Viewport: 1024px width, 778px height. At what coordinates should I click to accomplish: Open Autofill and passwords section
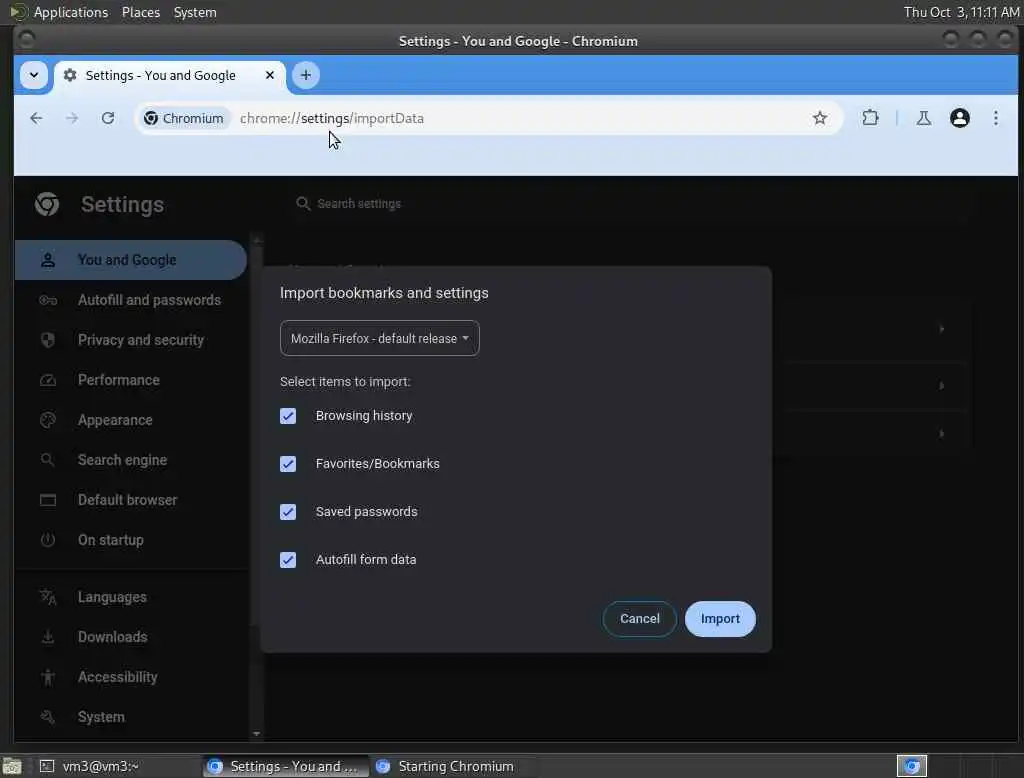coord(131,300)
